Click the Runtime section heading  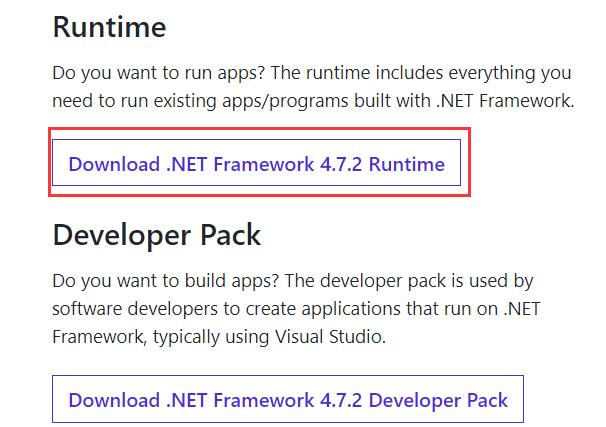109,27
